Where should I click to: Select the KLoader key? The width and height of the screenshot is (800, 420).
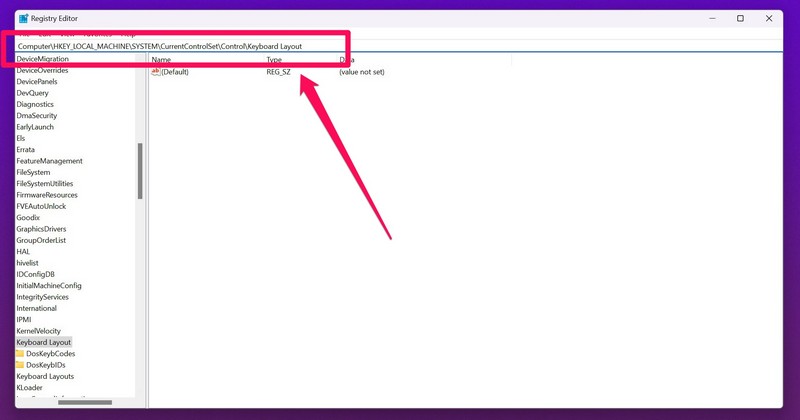[x=30, y=387]
